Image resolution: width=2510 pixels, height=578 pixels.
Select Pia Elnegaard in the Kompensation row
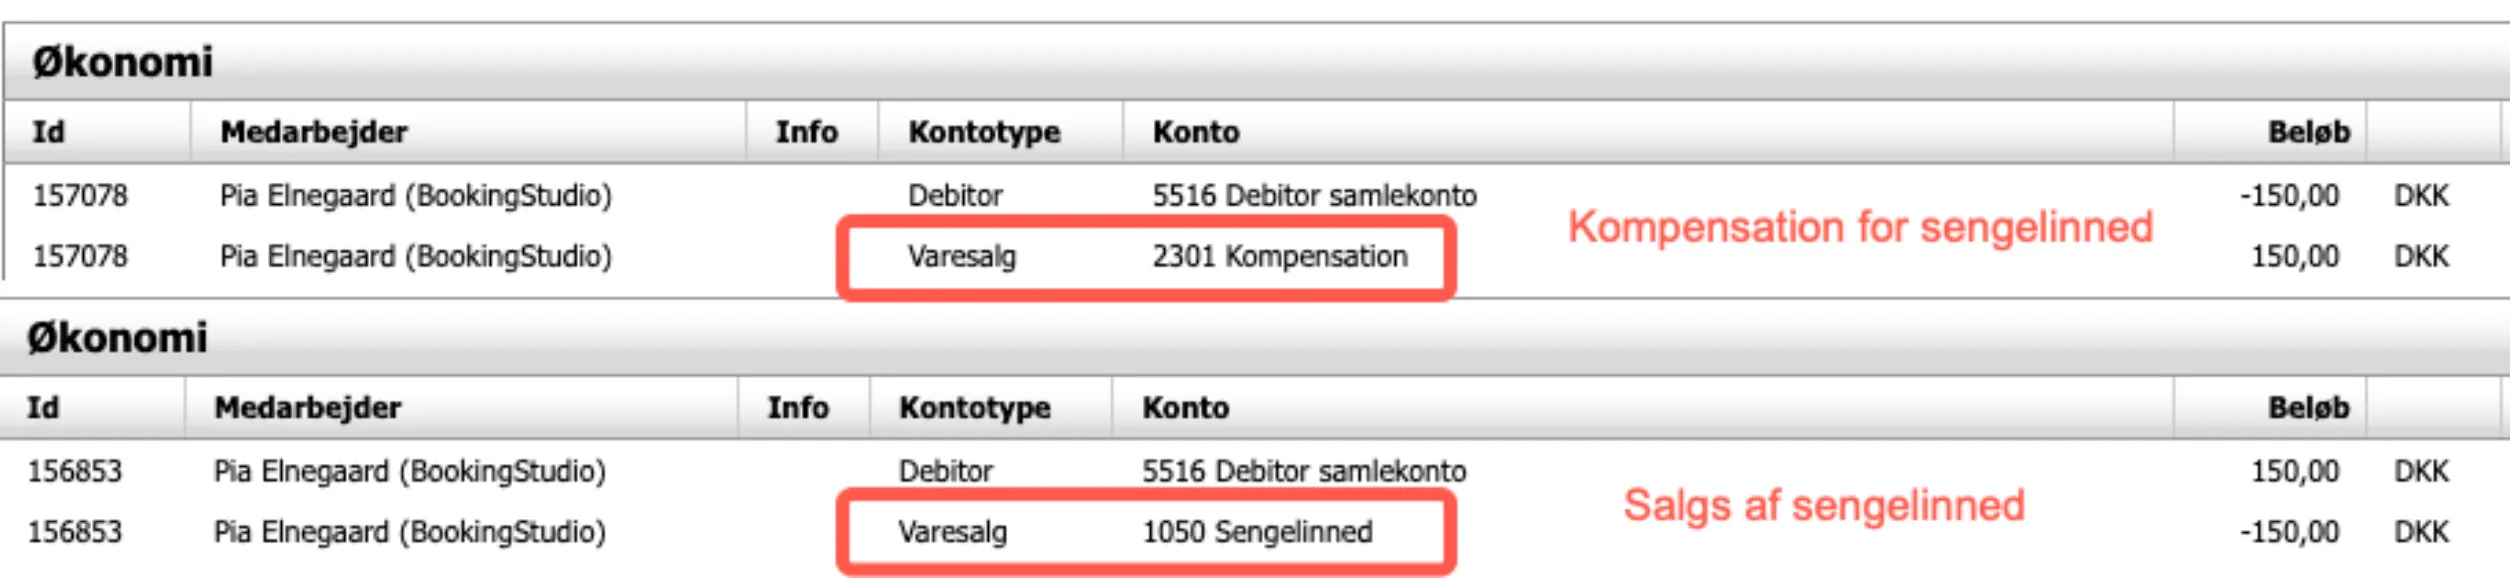point(415,257)
